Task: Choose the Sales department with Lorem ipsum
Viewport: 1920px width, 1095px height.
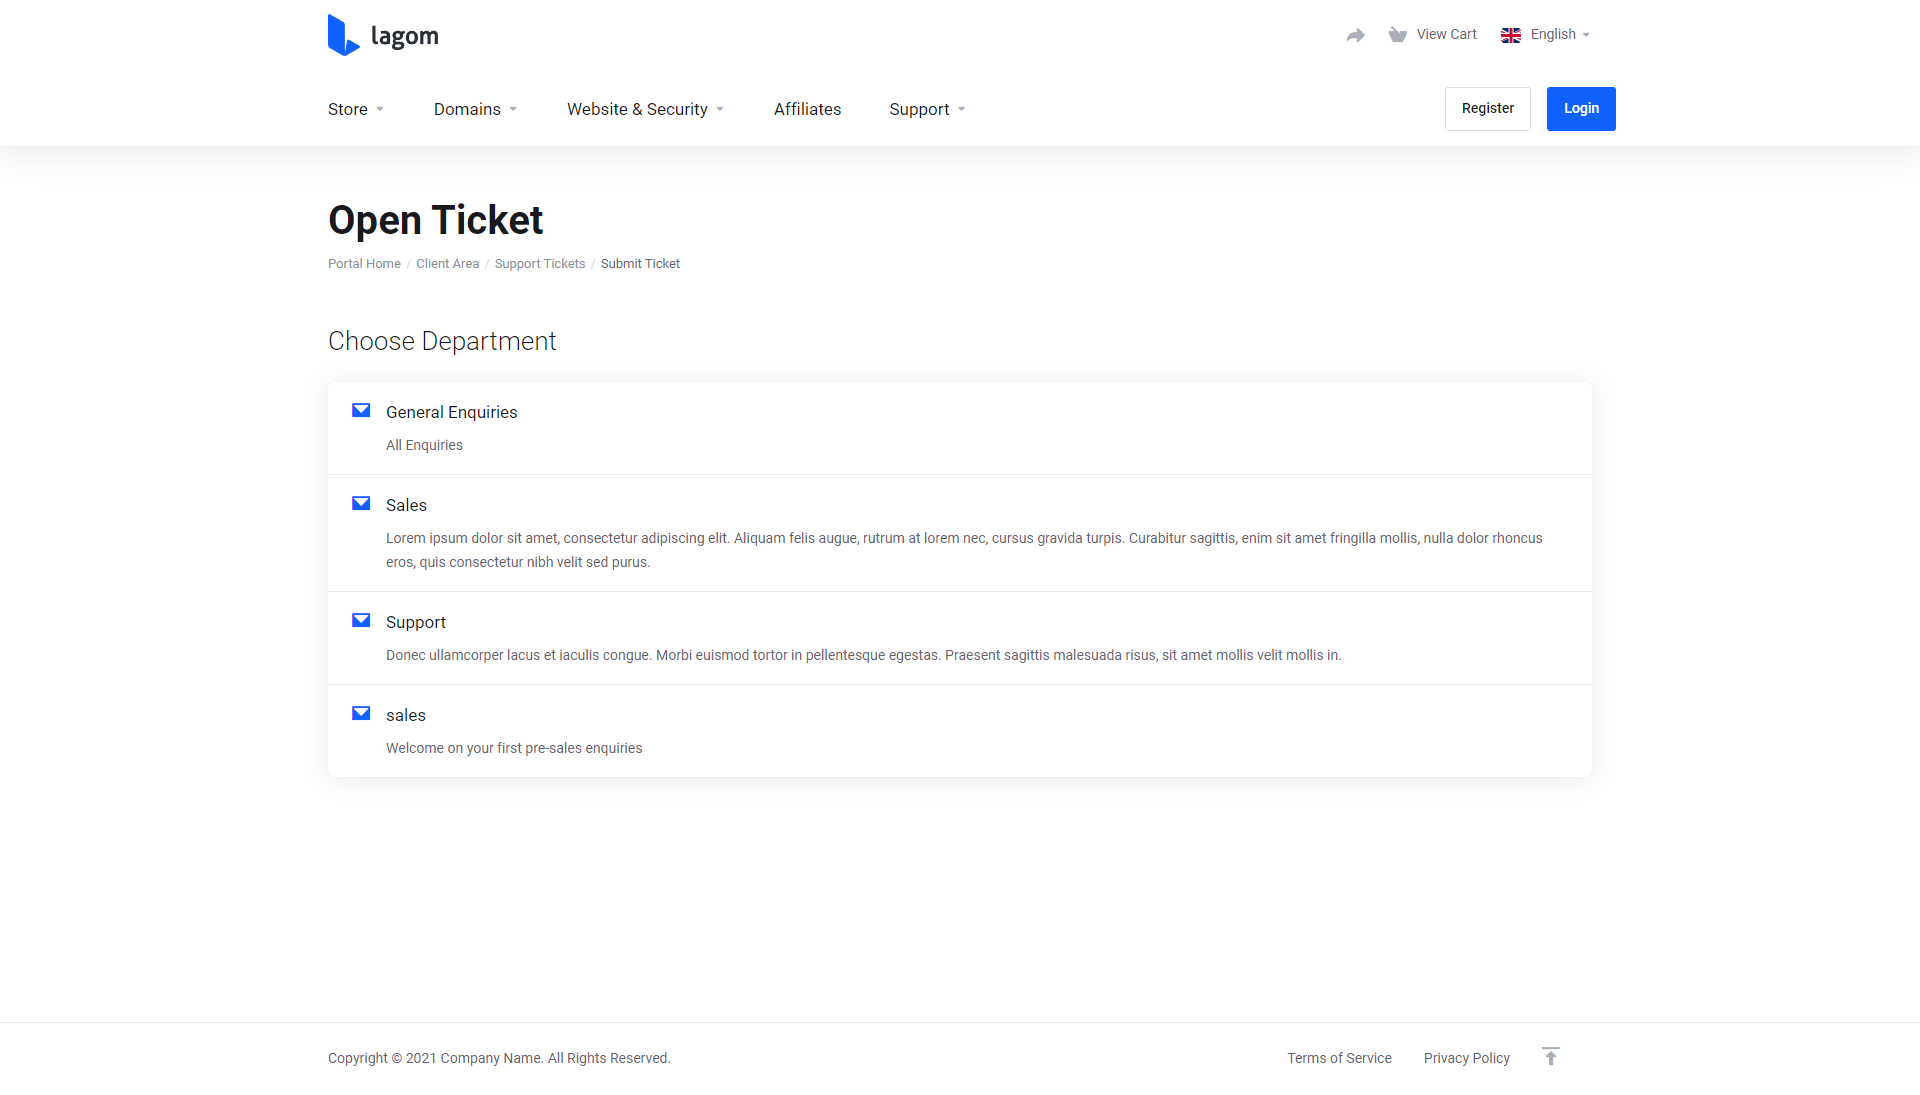Action: click(960, 533)
